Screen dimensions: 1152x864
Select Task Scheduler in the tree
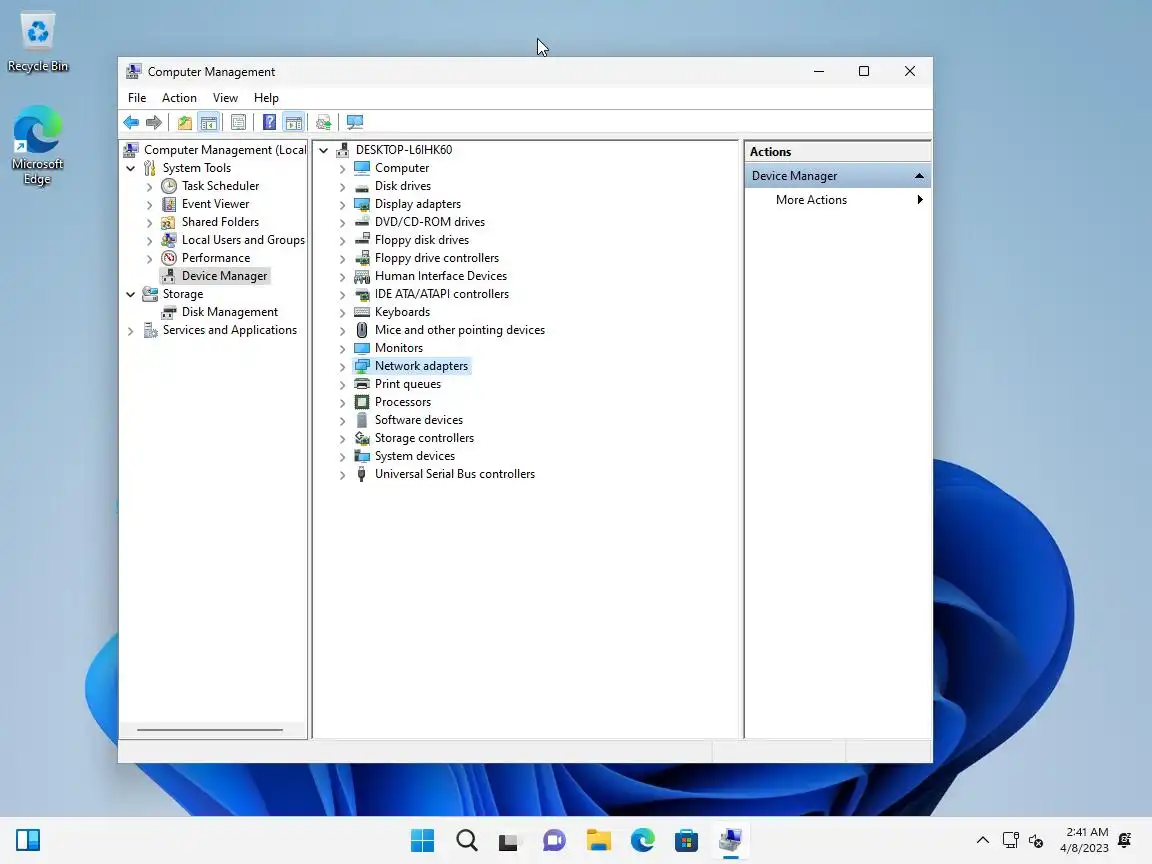(x=220, y=186)
